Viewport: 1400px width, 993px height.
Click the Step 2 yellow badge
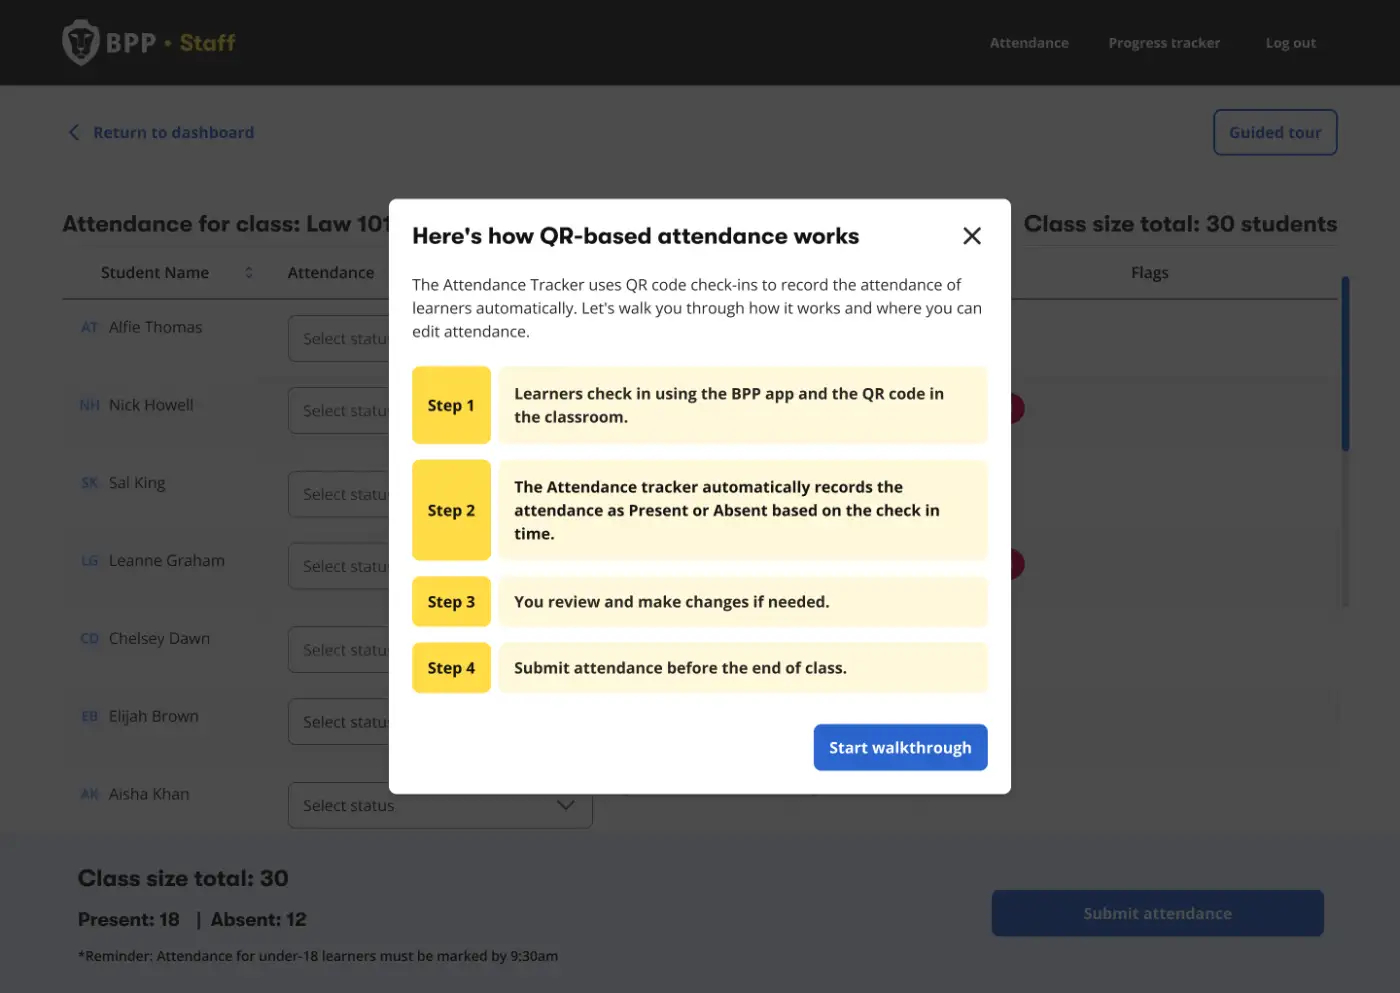tap(451, 510)
